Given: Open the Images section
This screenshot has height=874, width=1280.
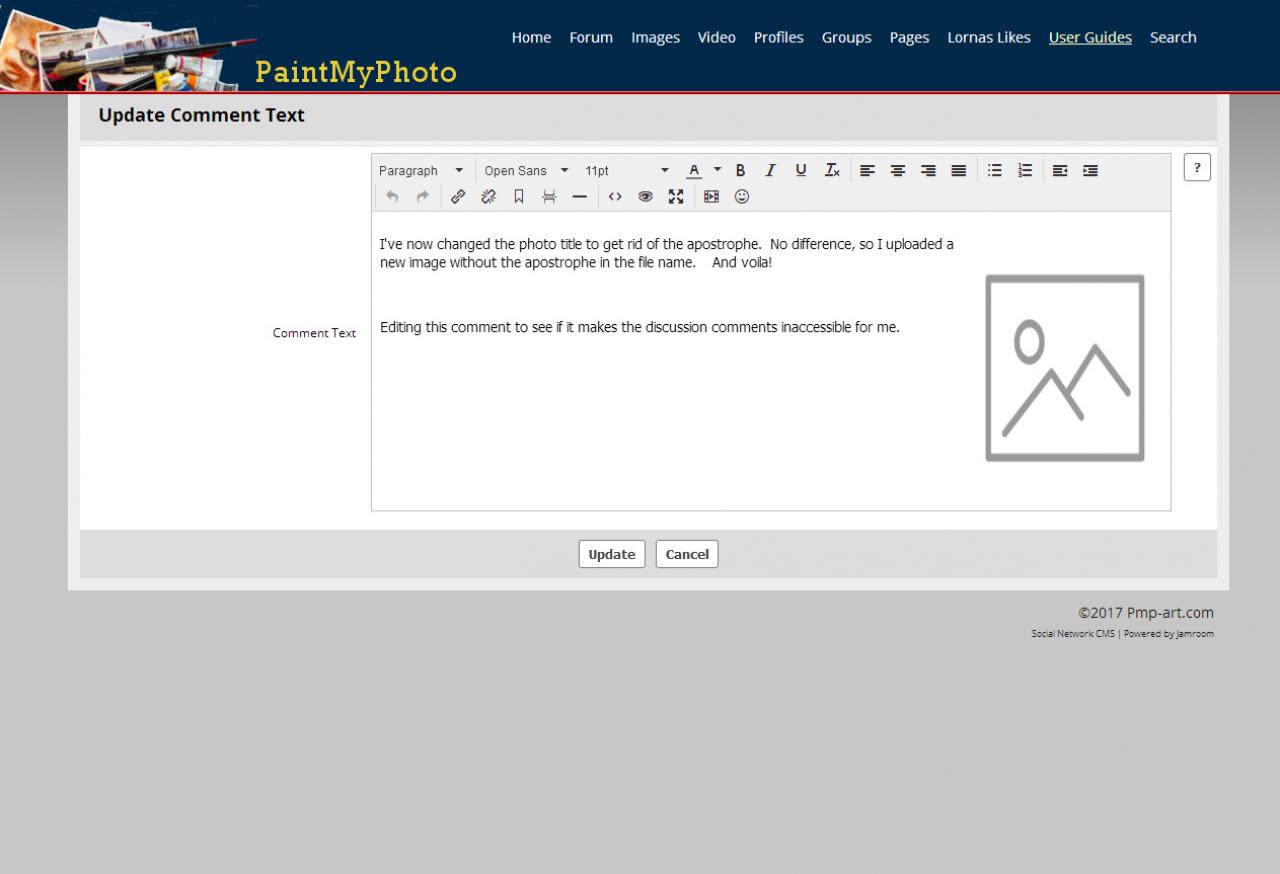Looking at the screenshot, I should click(655, 38).
